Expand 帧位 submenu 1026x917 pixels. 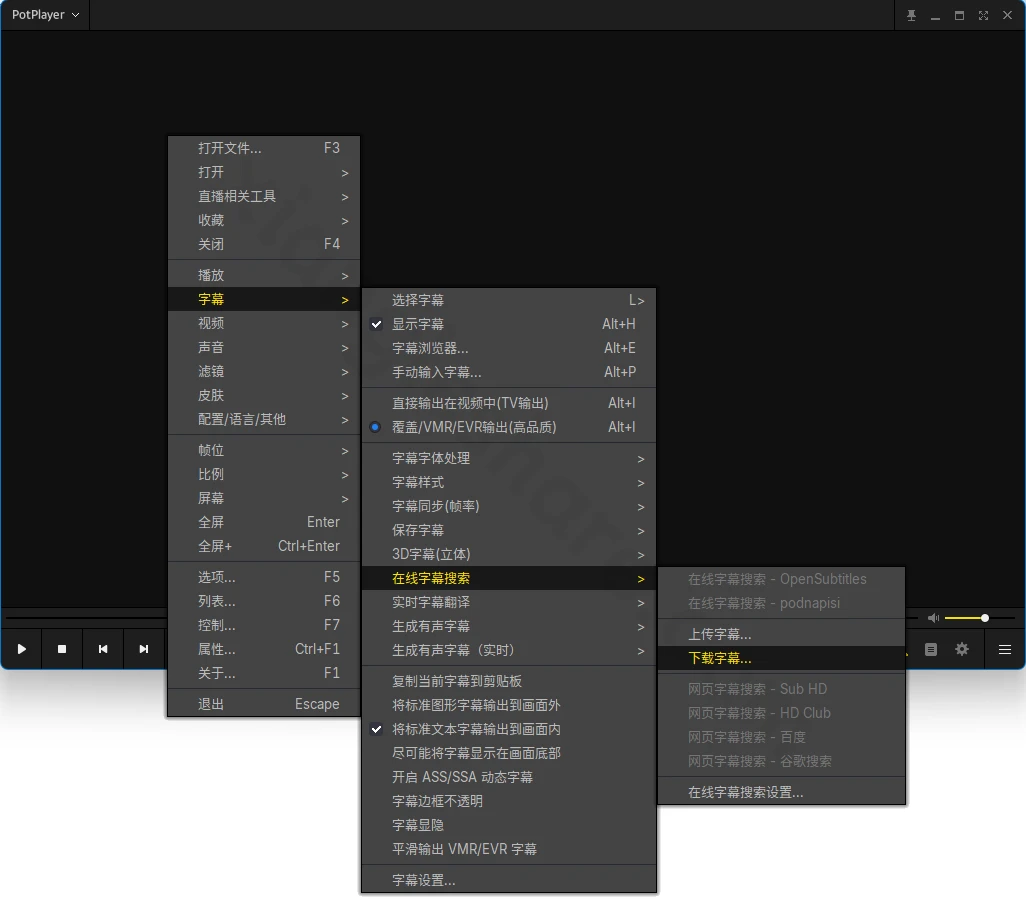coord(264,450)
